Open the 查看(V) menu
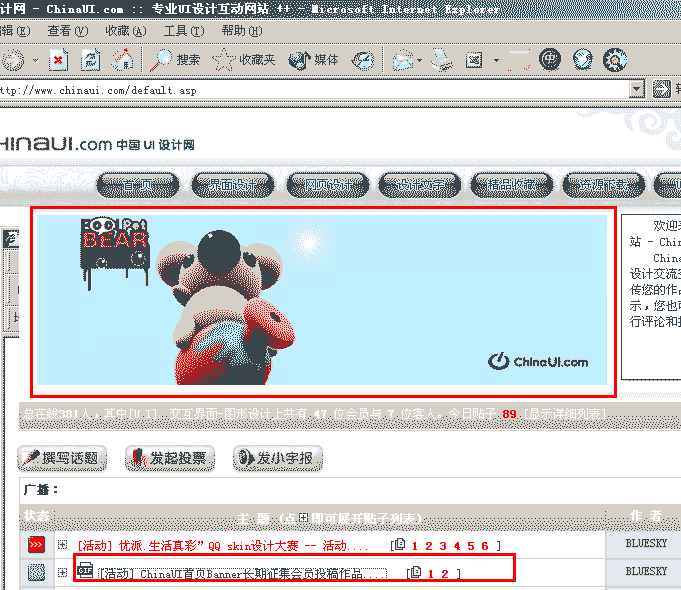 tap(68, 31)
